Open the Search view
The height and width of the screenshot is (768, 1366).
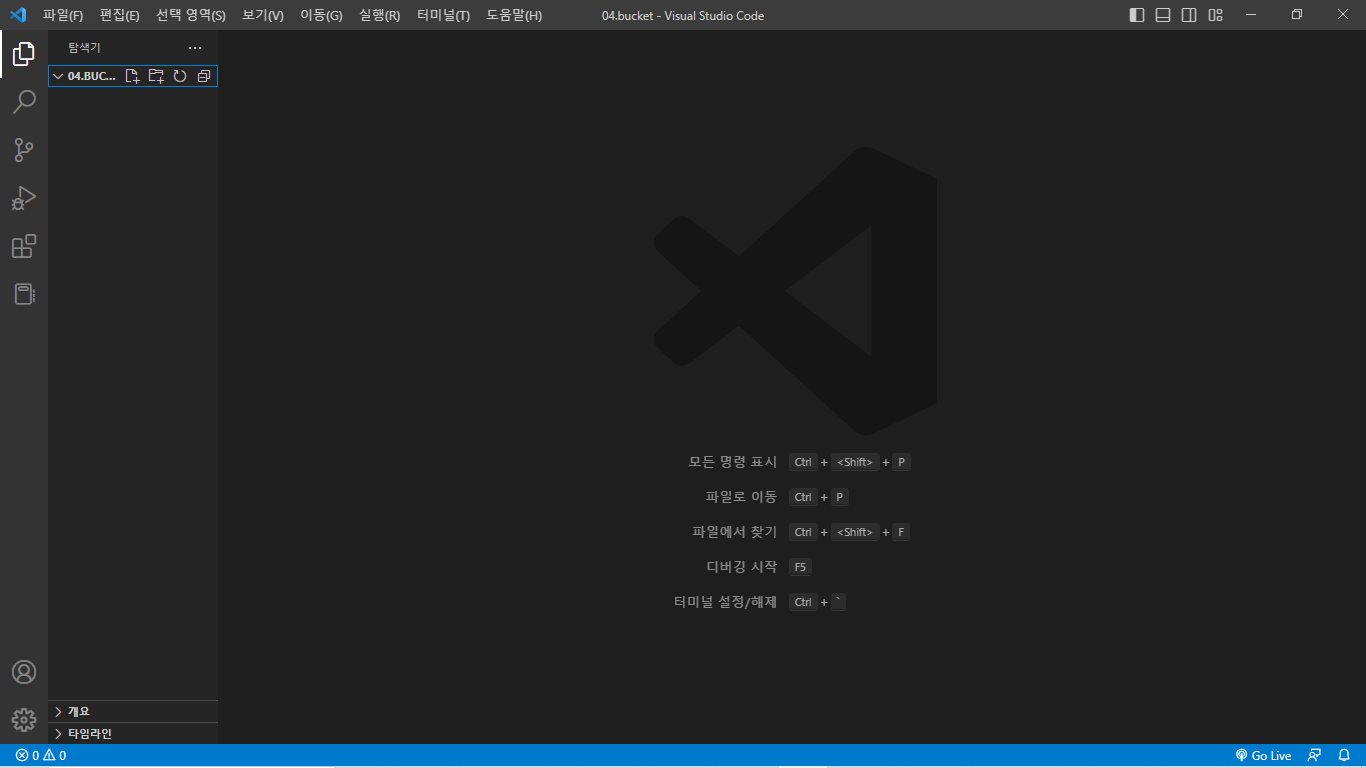[x=24, y=102]
